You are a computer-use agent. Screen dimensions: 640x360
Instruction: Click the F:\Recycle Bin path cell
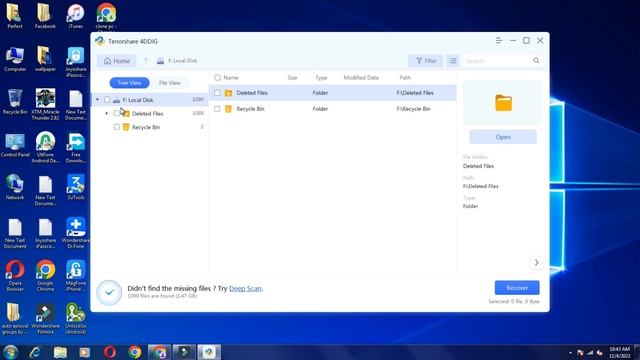[413, 109]
